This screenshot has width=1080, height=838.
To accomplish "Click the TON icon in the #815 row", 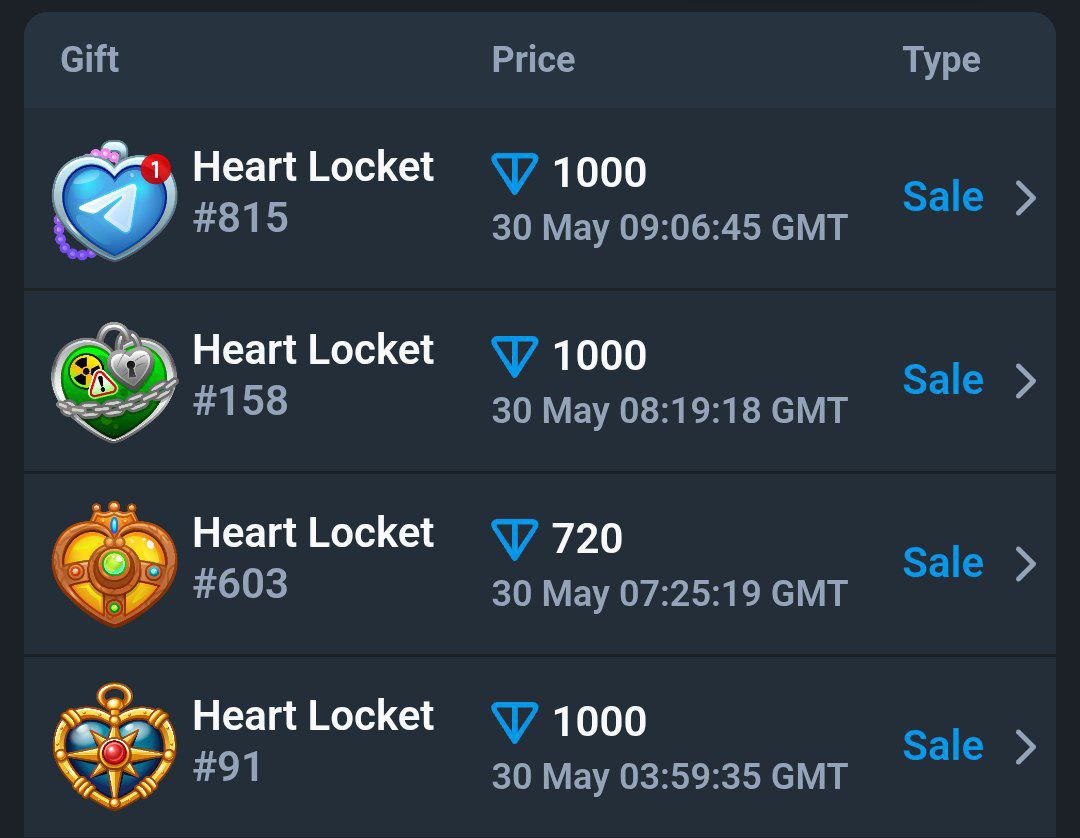I will (x=515, y=174).
